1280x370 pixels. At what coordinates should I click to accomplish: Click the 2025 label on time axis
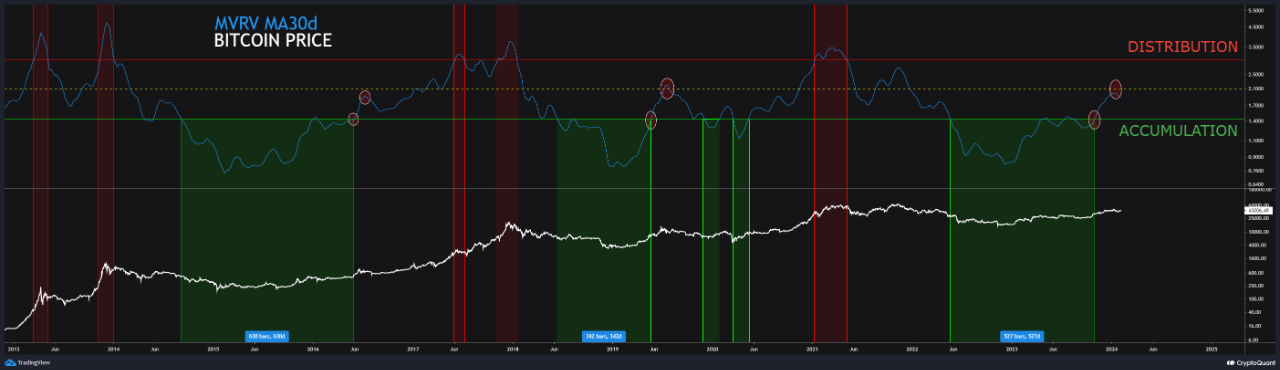(1211, 349)
